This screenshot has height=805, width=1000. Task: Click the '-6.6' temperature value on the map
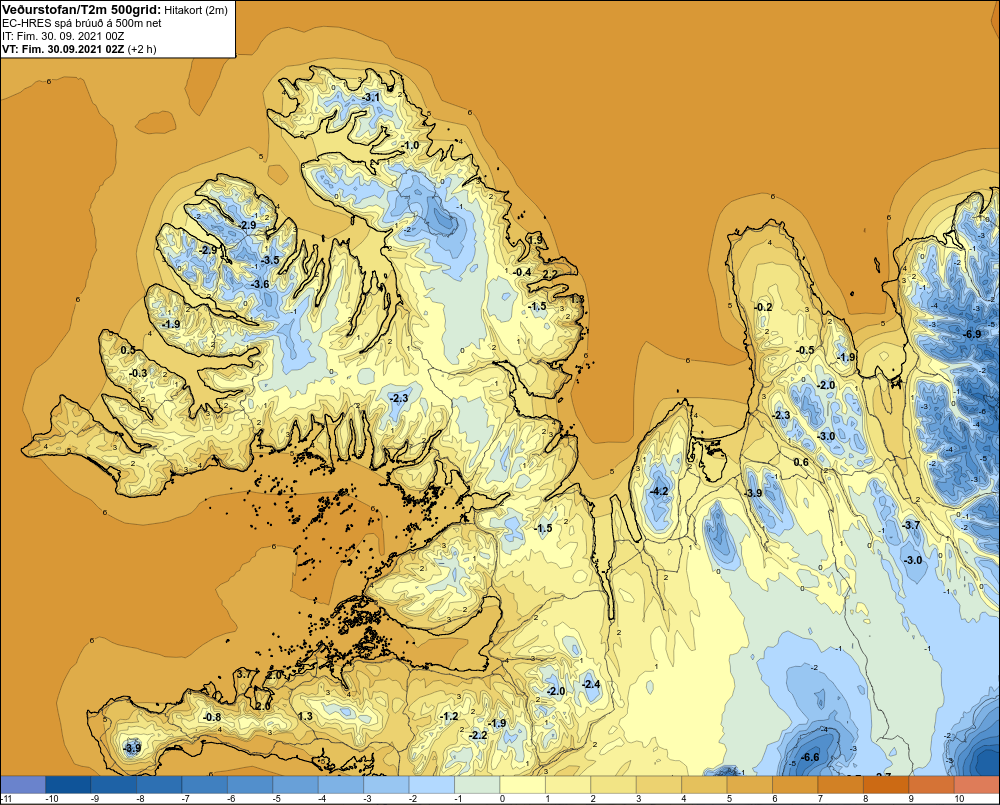click(810, 757)
